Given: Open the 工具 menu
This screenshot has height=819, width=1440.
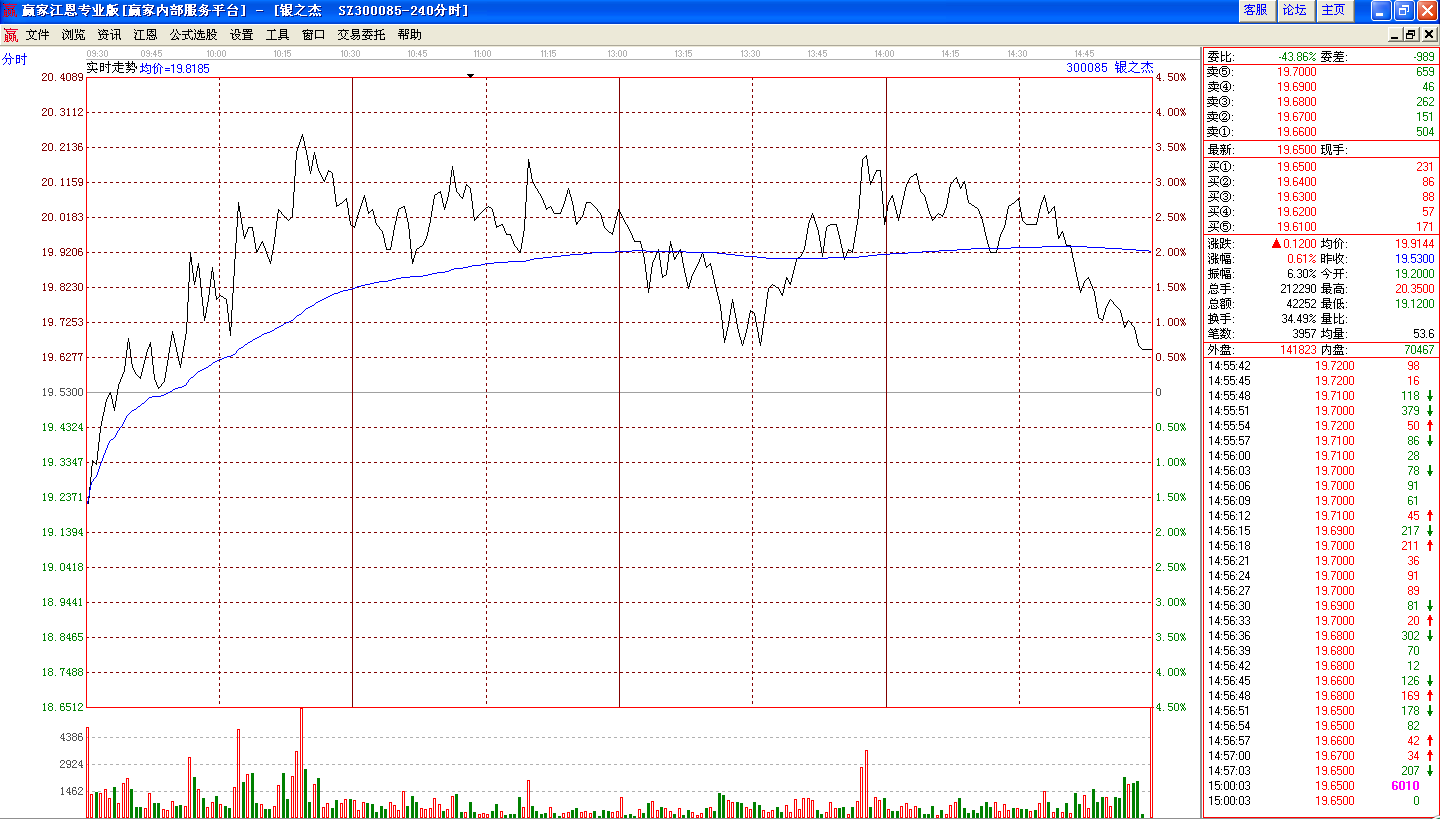Looking at the screenshot, I should click(x=277, y=34).
